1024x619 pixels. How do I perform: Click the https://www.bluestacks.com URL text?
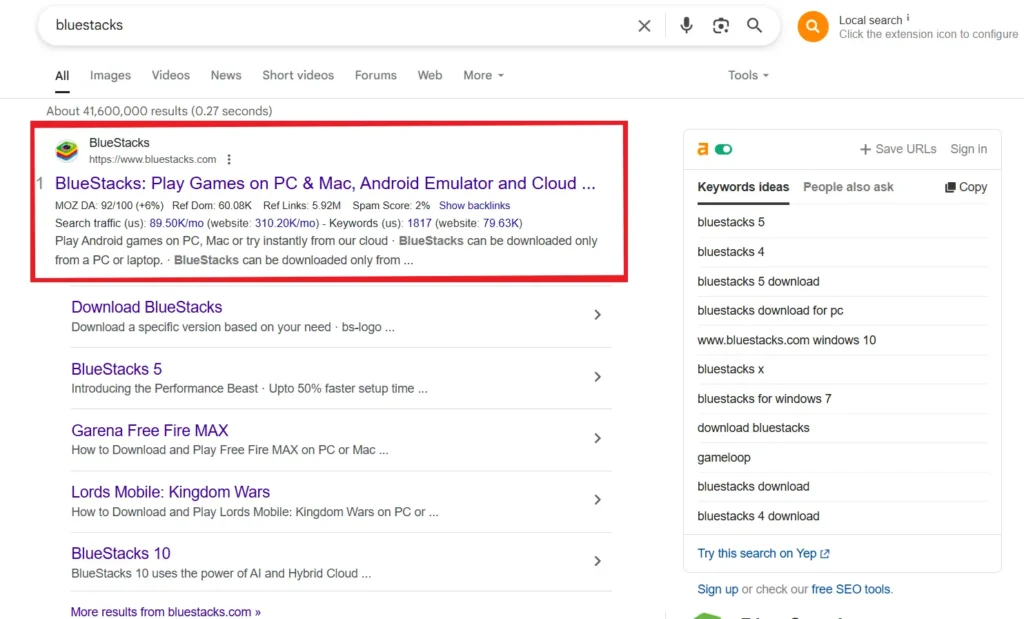[152, 159]
